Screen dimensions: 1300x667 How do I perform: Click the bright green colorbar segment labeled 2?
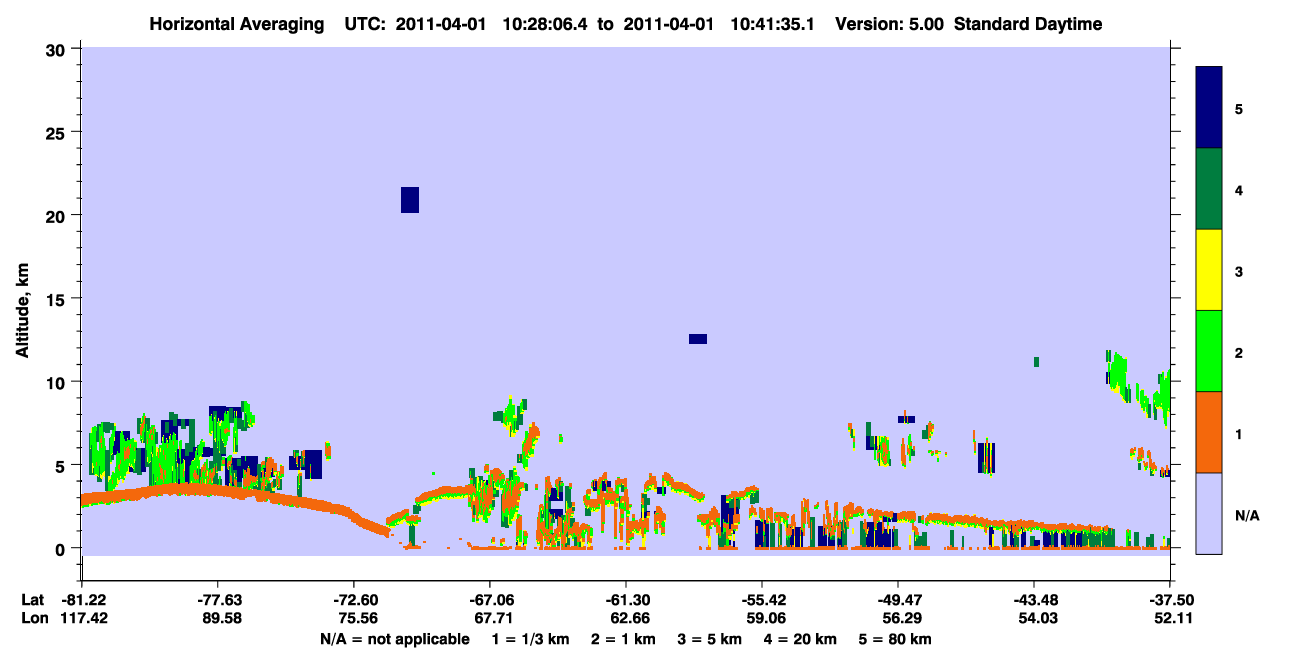[x=1209, y=351]
